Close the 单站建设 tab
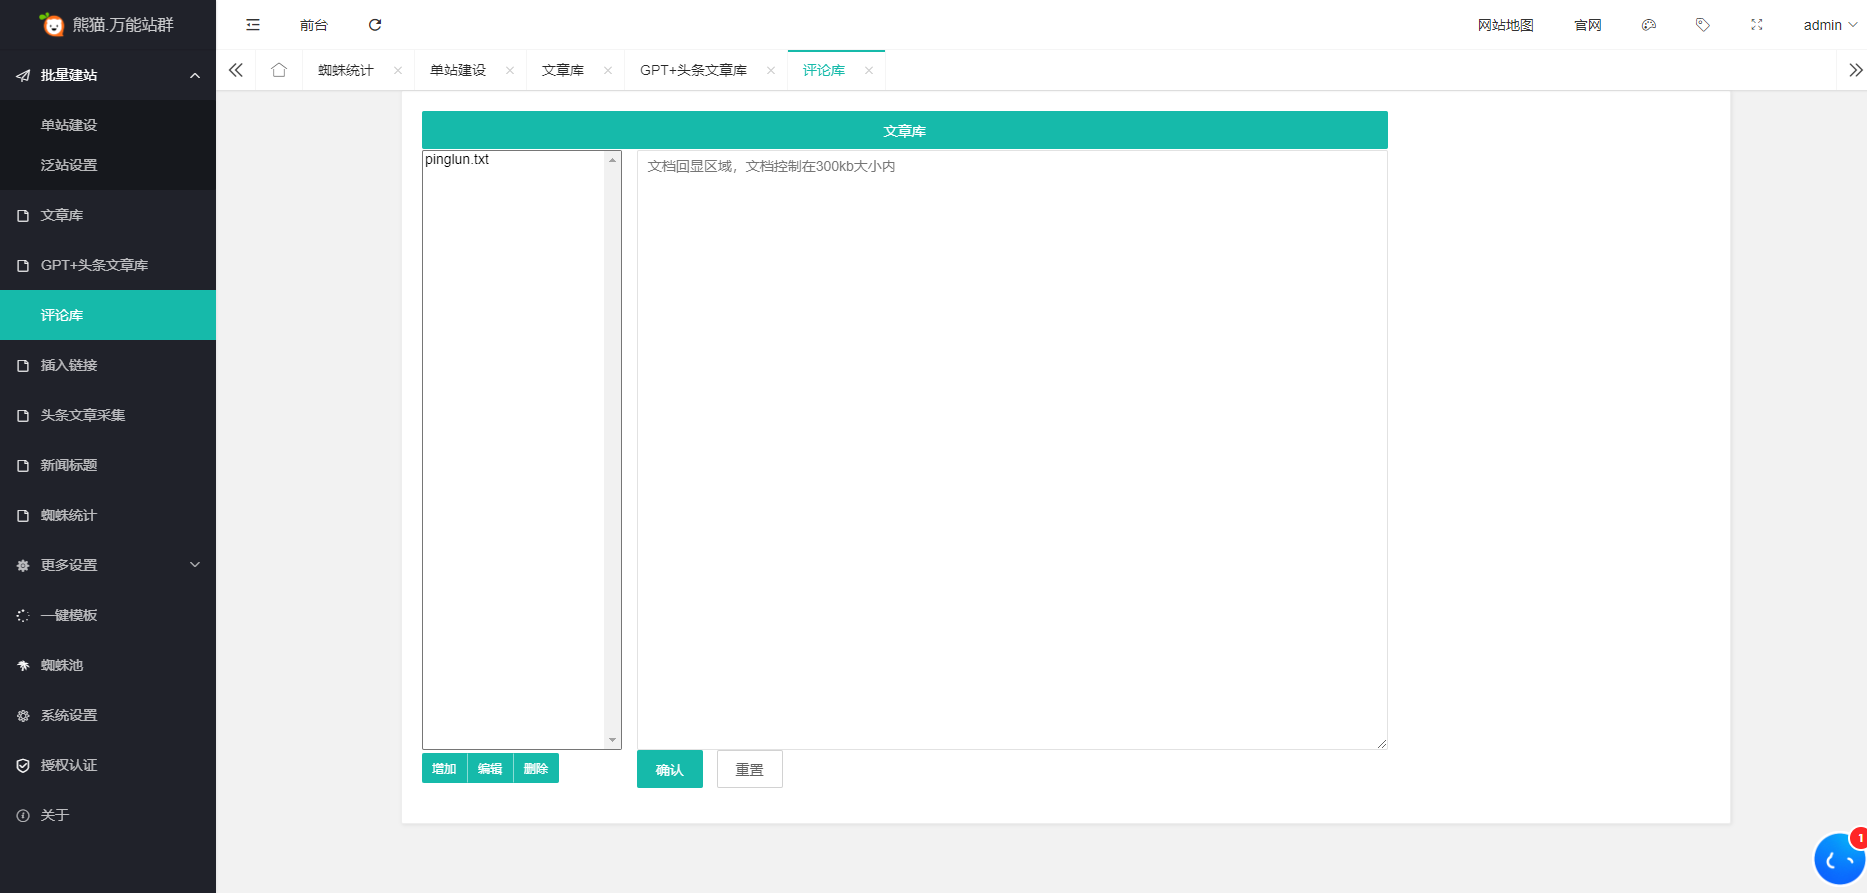Screen dimensions: 1867x893 point(510,70)
